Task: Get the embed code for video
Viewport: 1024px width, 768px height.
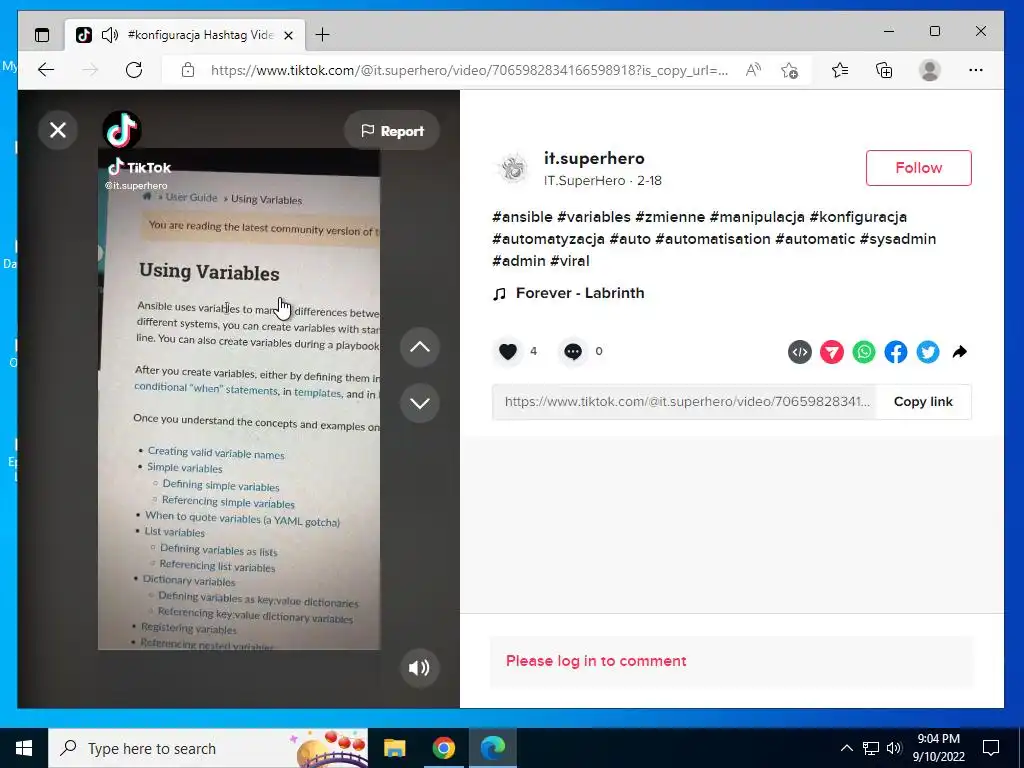Action: click(x=799, y=352)
